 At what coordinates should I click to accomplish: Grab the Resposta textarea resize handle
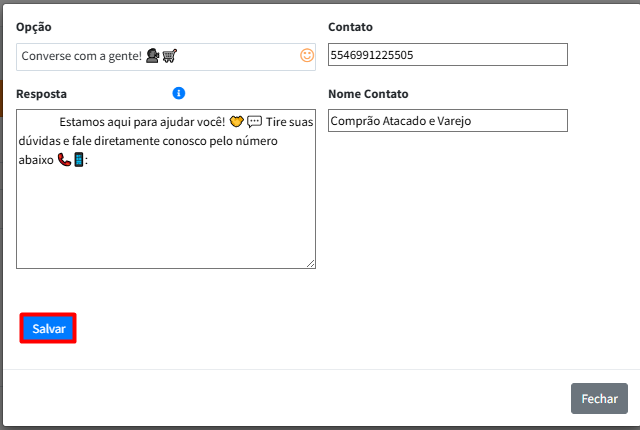pyautogui.click(x=311, y=264)
